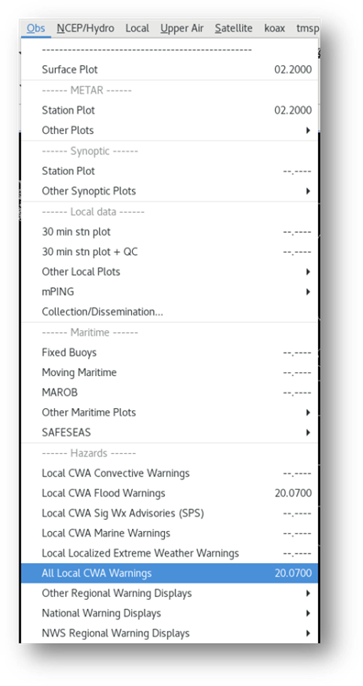Viewport: 363px width, 686px height.
Task: Expand the mPING submenu
Action: click(x=169, y=292)
